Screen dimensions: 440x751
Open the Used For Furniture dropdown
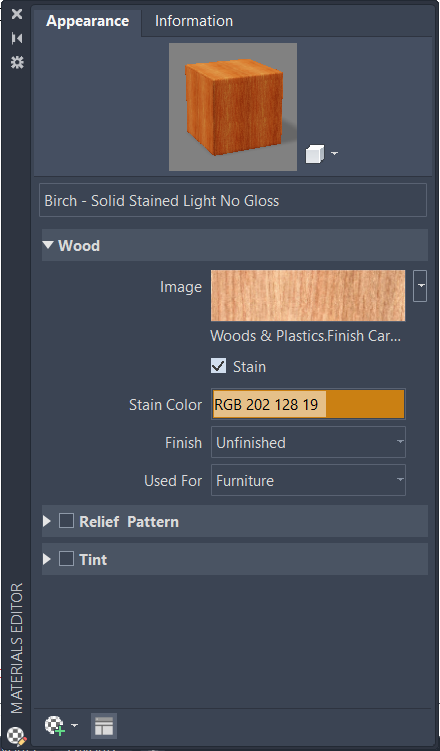pos(308,480)
